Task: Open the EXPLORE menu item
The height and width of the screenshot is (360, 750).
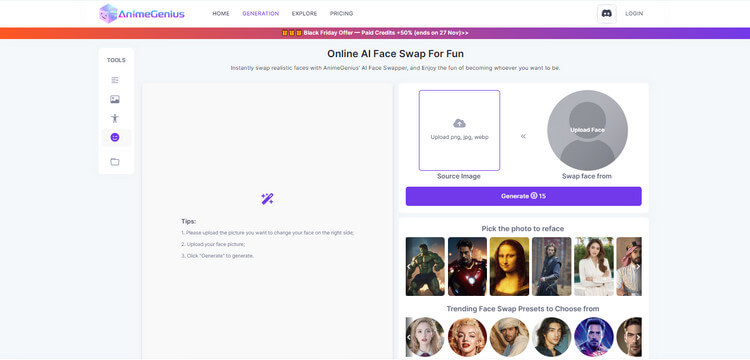Action: click(x=304, y=13)
